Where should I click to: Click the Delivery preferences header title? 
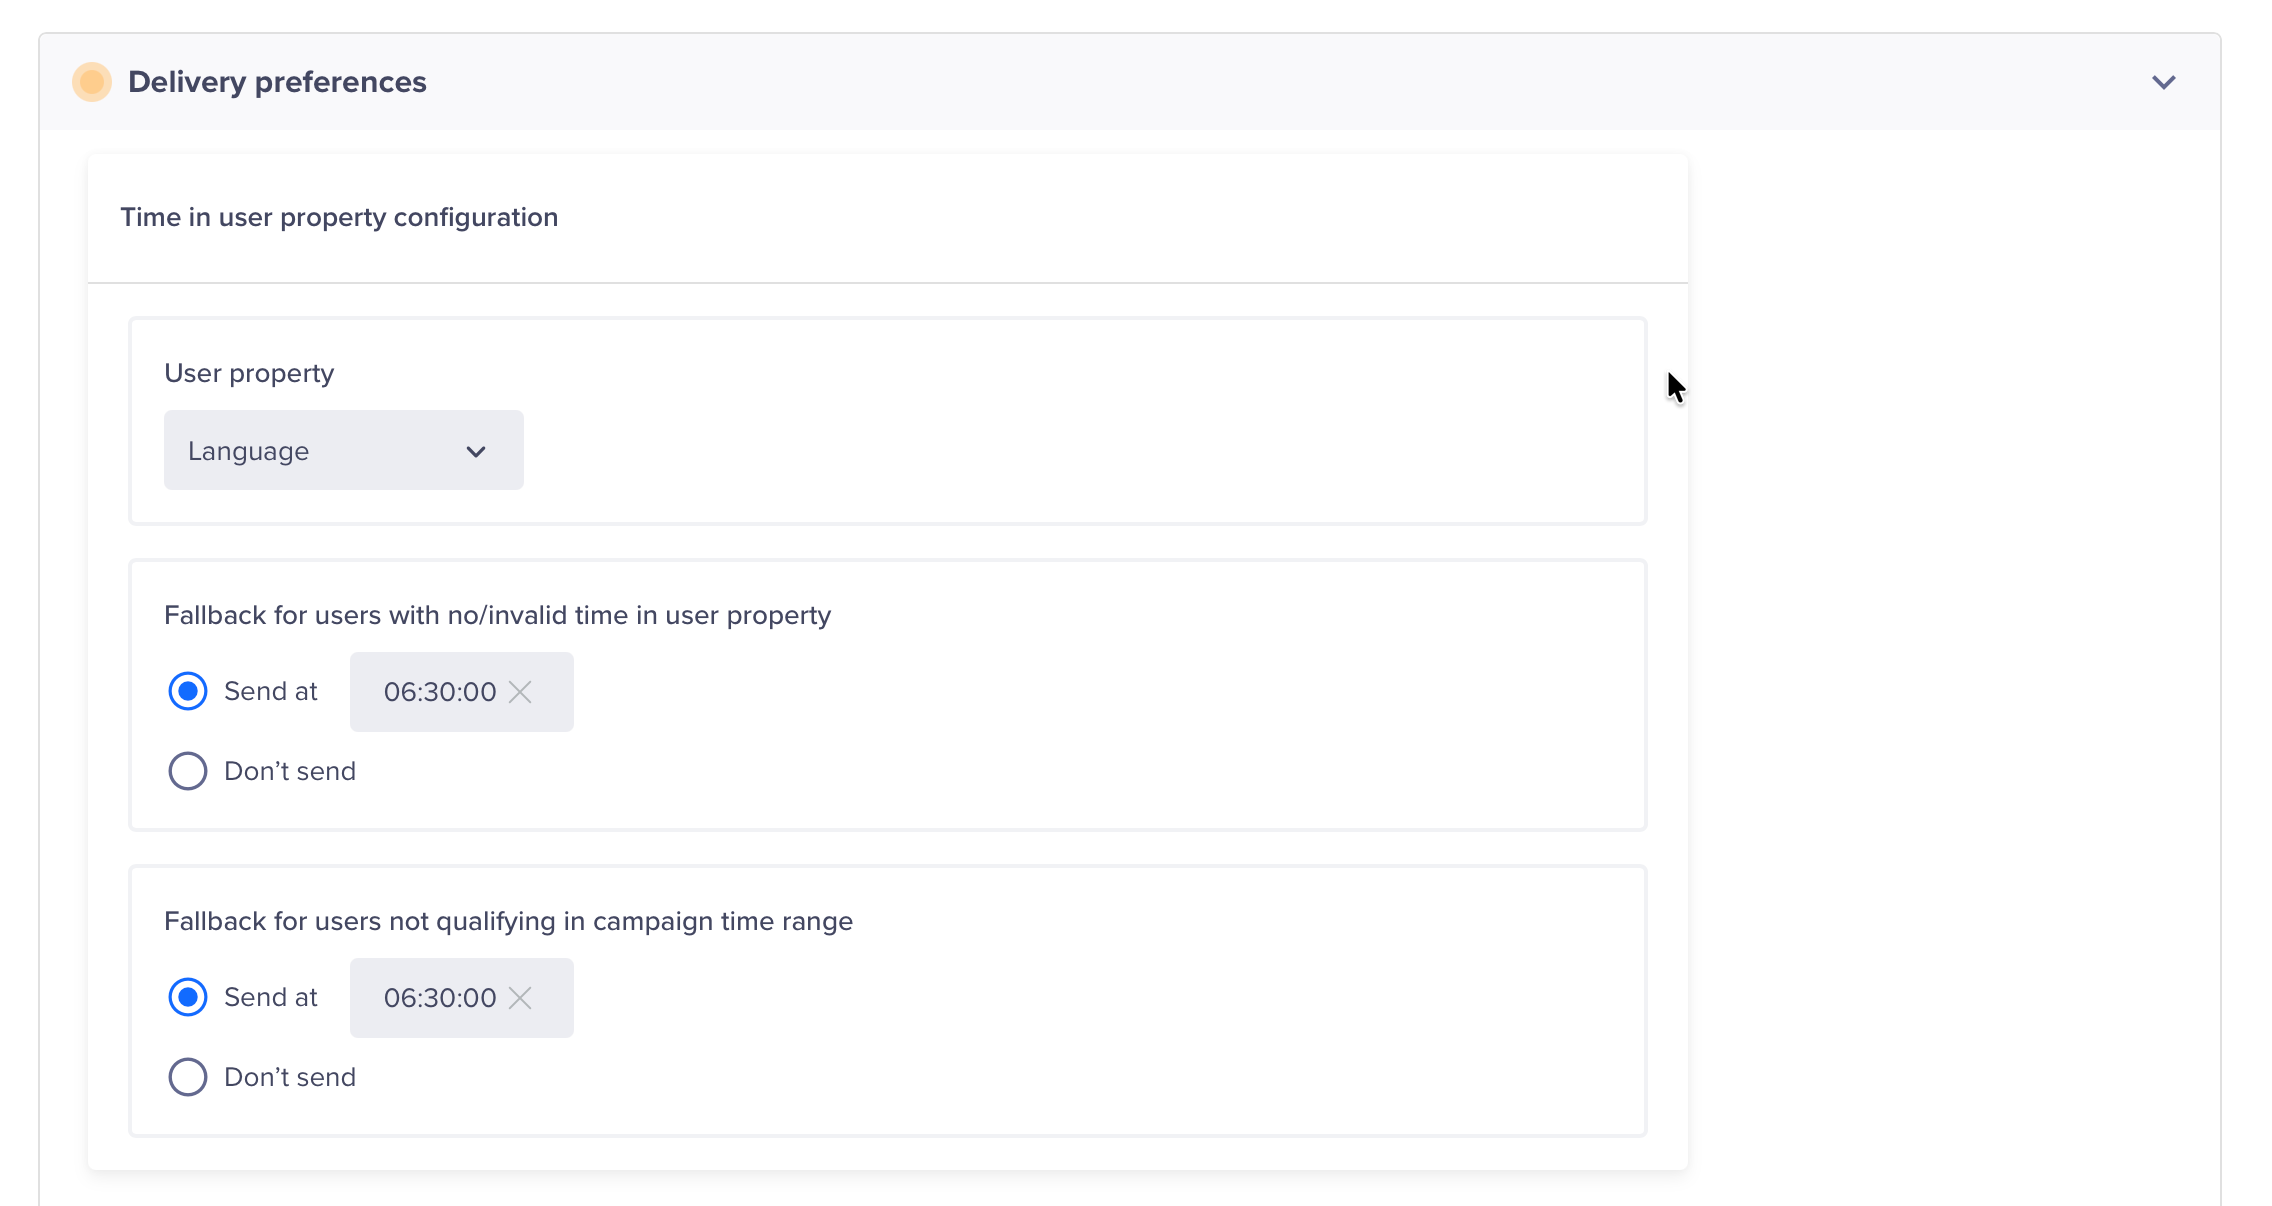(x=277, y=82)
